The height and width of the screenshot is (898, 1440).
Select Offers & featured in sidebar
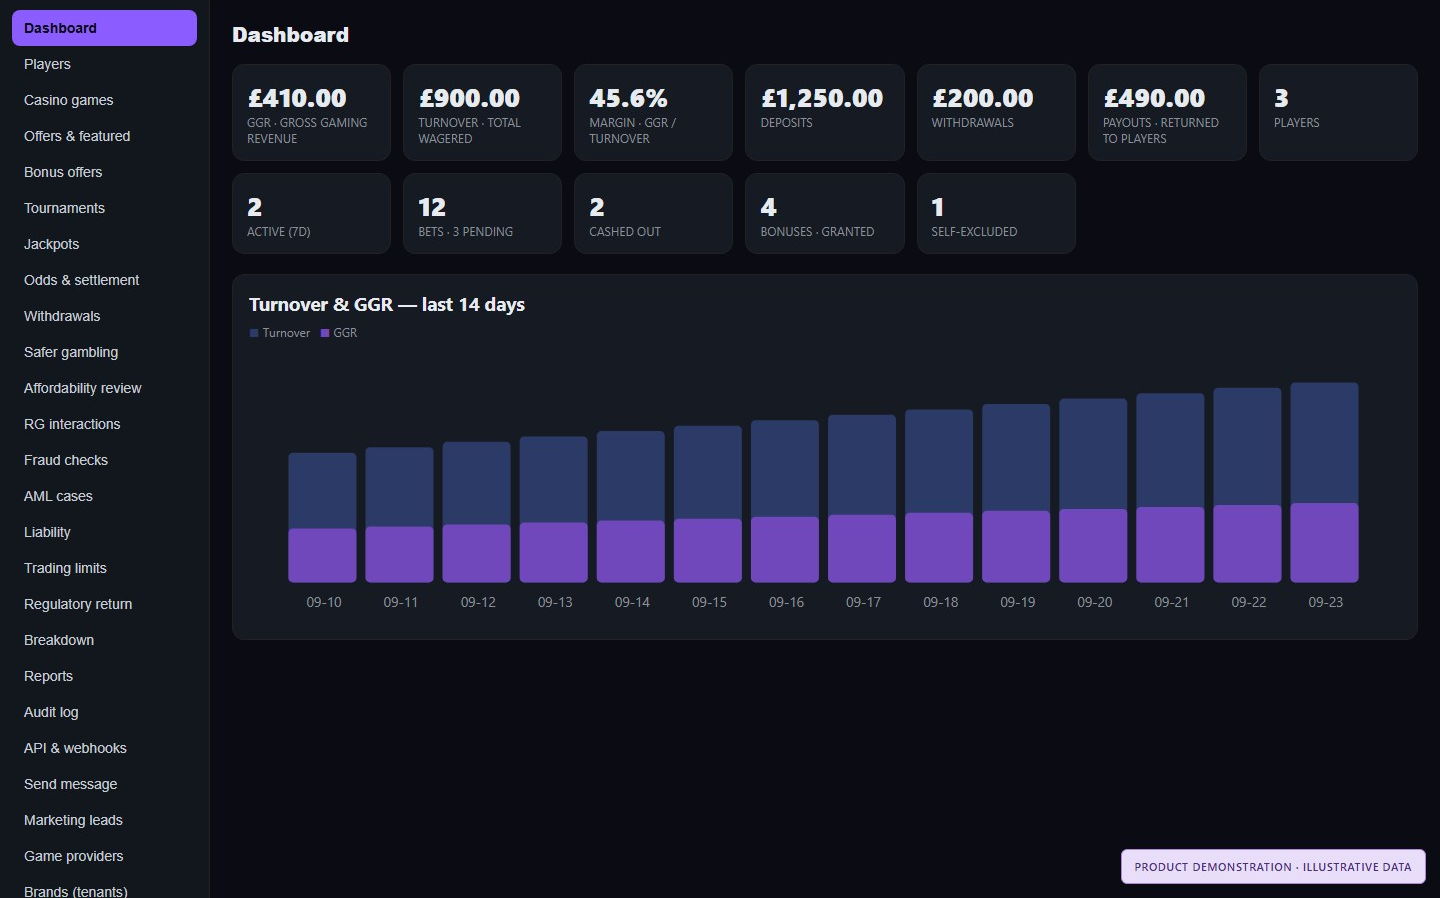104,136
